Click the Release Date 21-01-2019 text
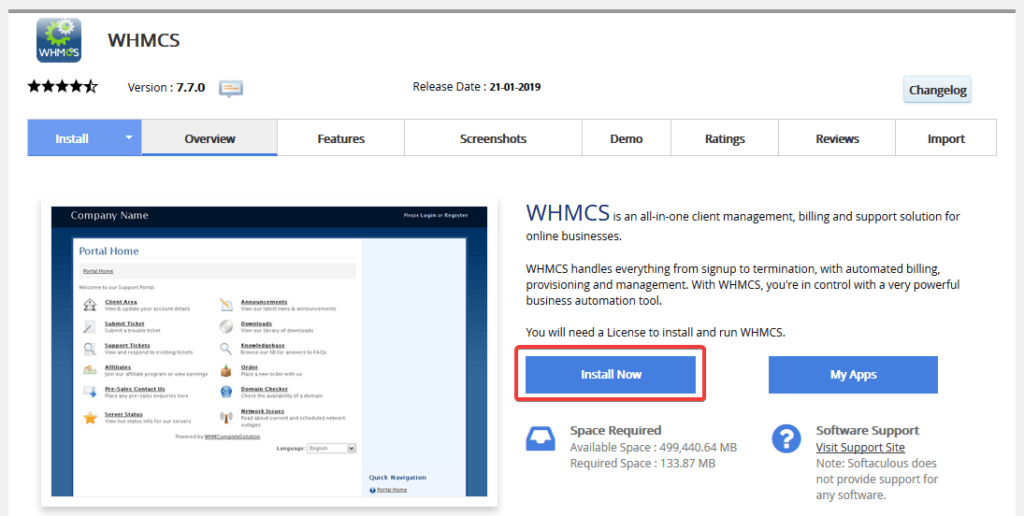The height and width of the screenshot is (516, 1024). [x=477, y=86]
